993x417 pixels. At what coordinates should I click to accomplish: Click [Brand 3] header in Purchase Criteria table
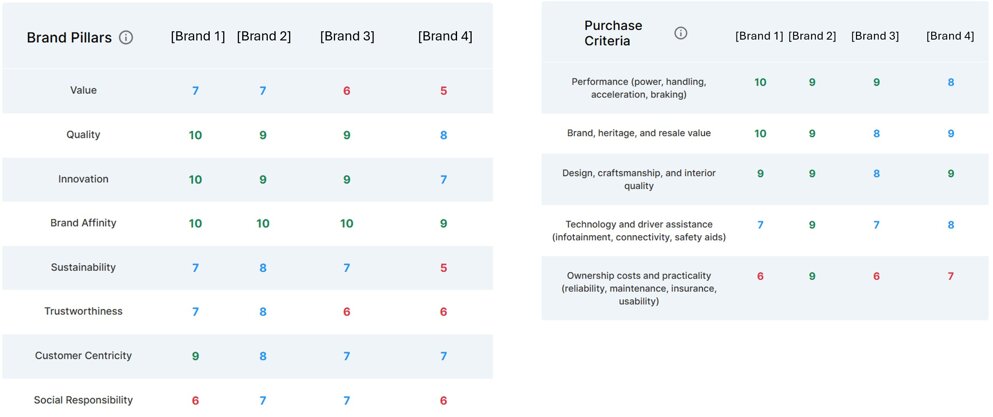(875, 36)
